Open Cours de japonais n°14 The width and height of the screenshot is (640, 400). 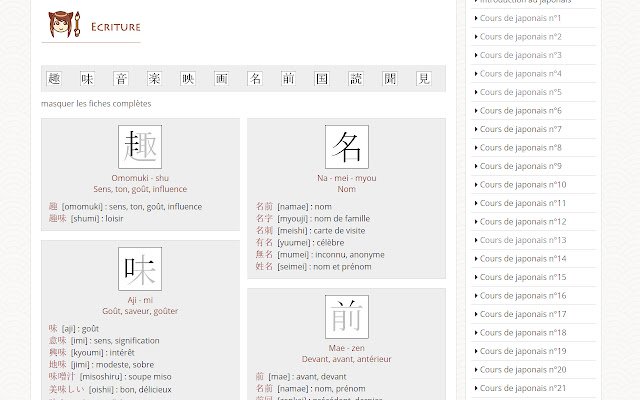pyautogui.click(x=523, y=259)
